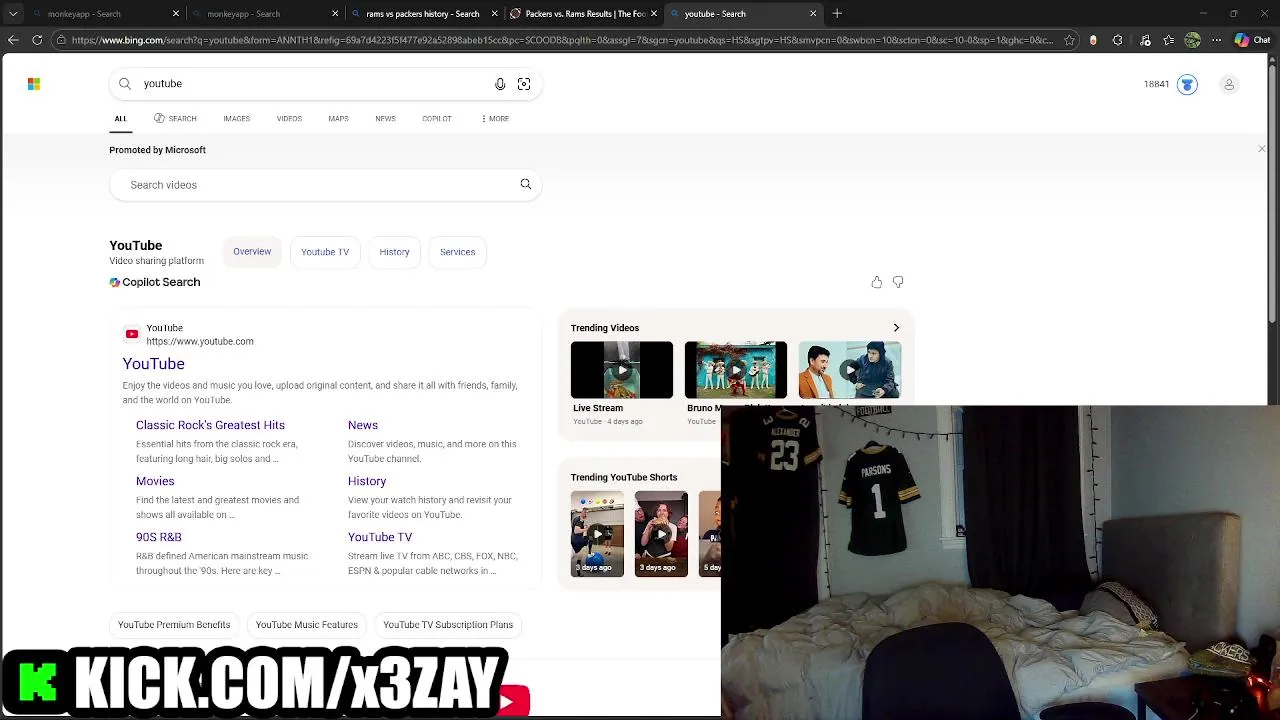Click the browser address bar URL
The image size is (1280, 720).
pyautogui.click(x=562, y=40)
